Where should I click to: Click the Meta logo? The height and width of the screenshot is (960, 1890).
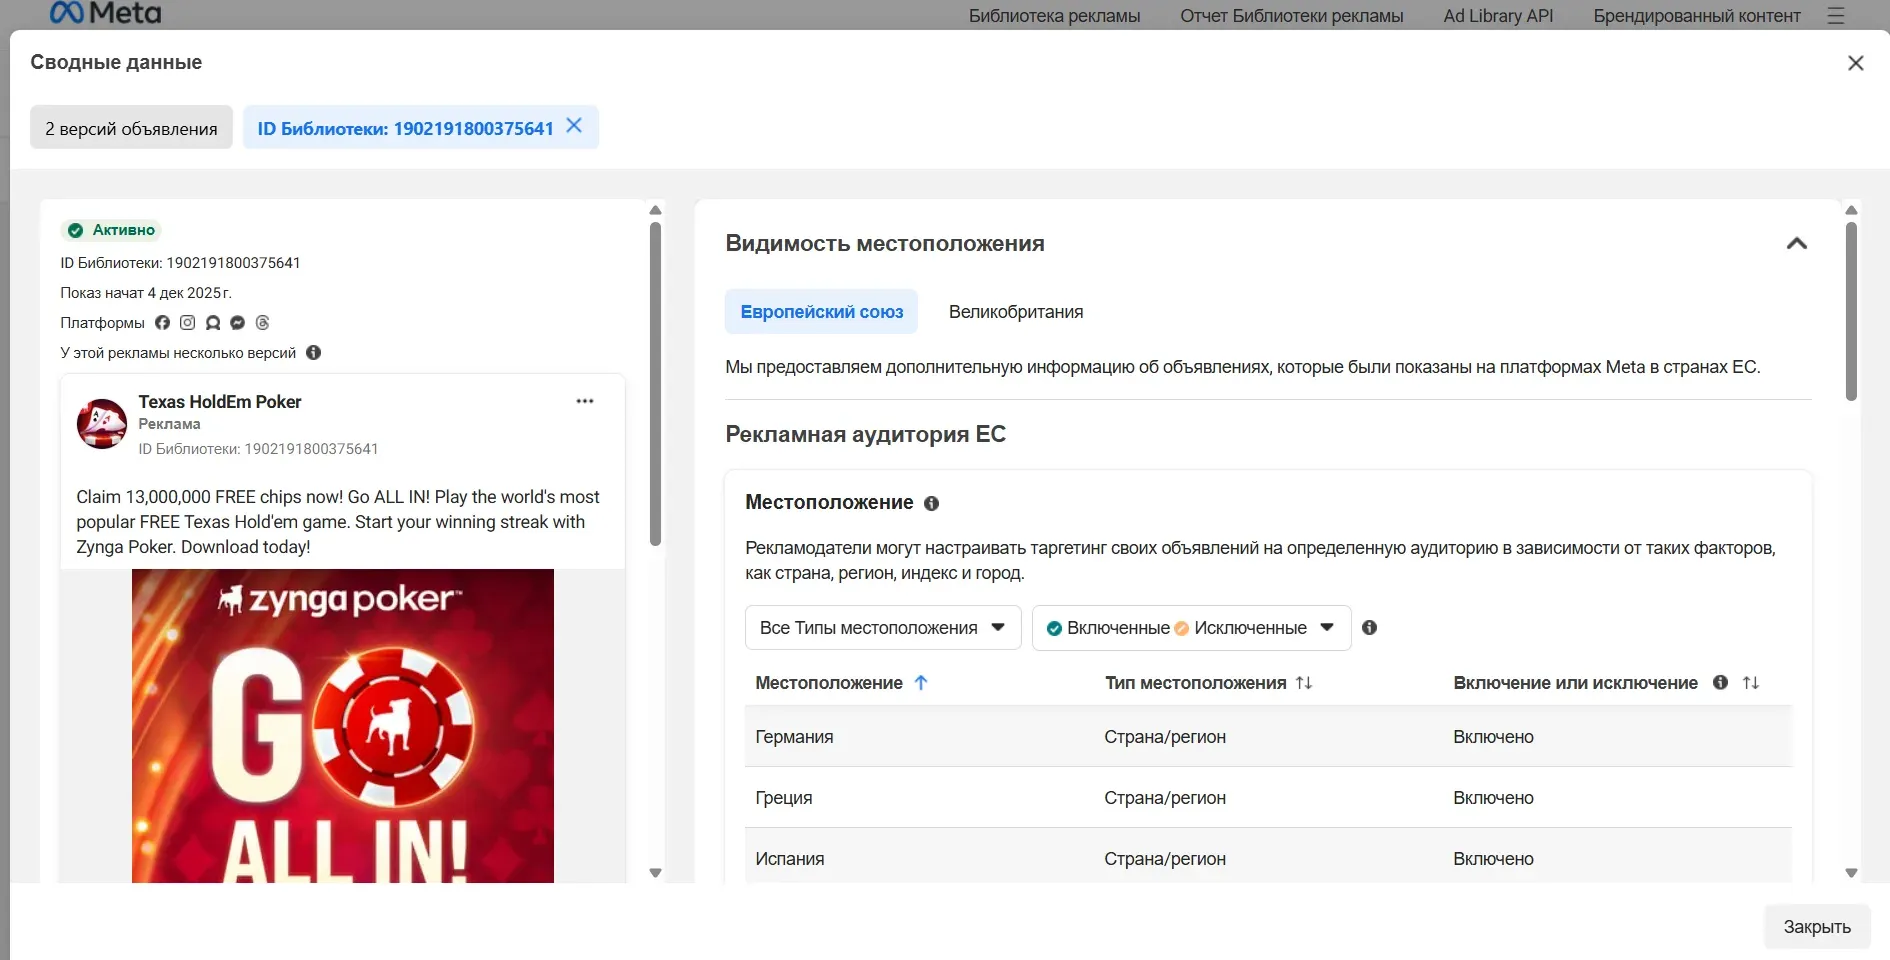click(105, 13)
